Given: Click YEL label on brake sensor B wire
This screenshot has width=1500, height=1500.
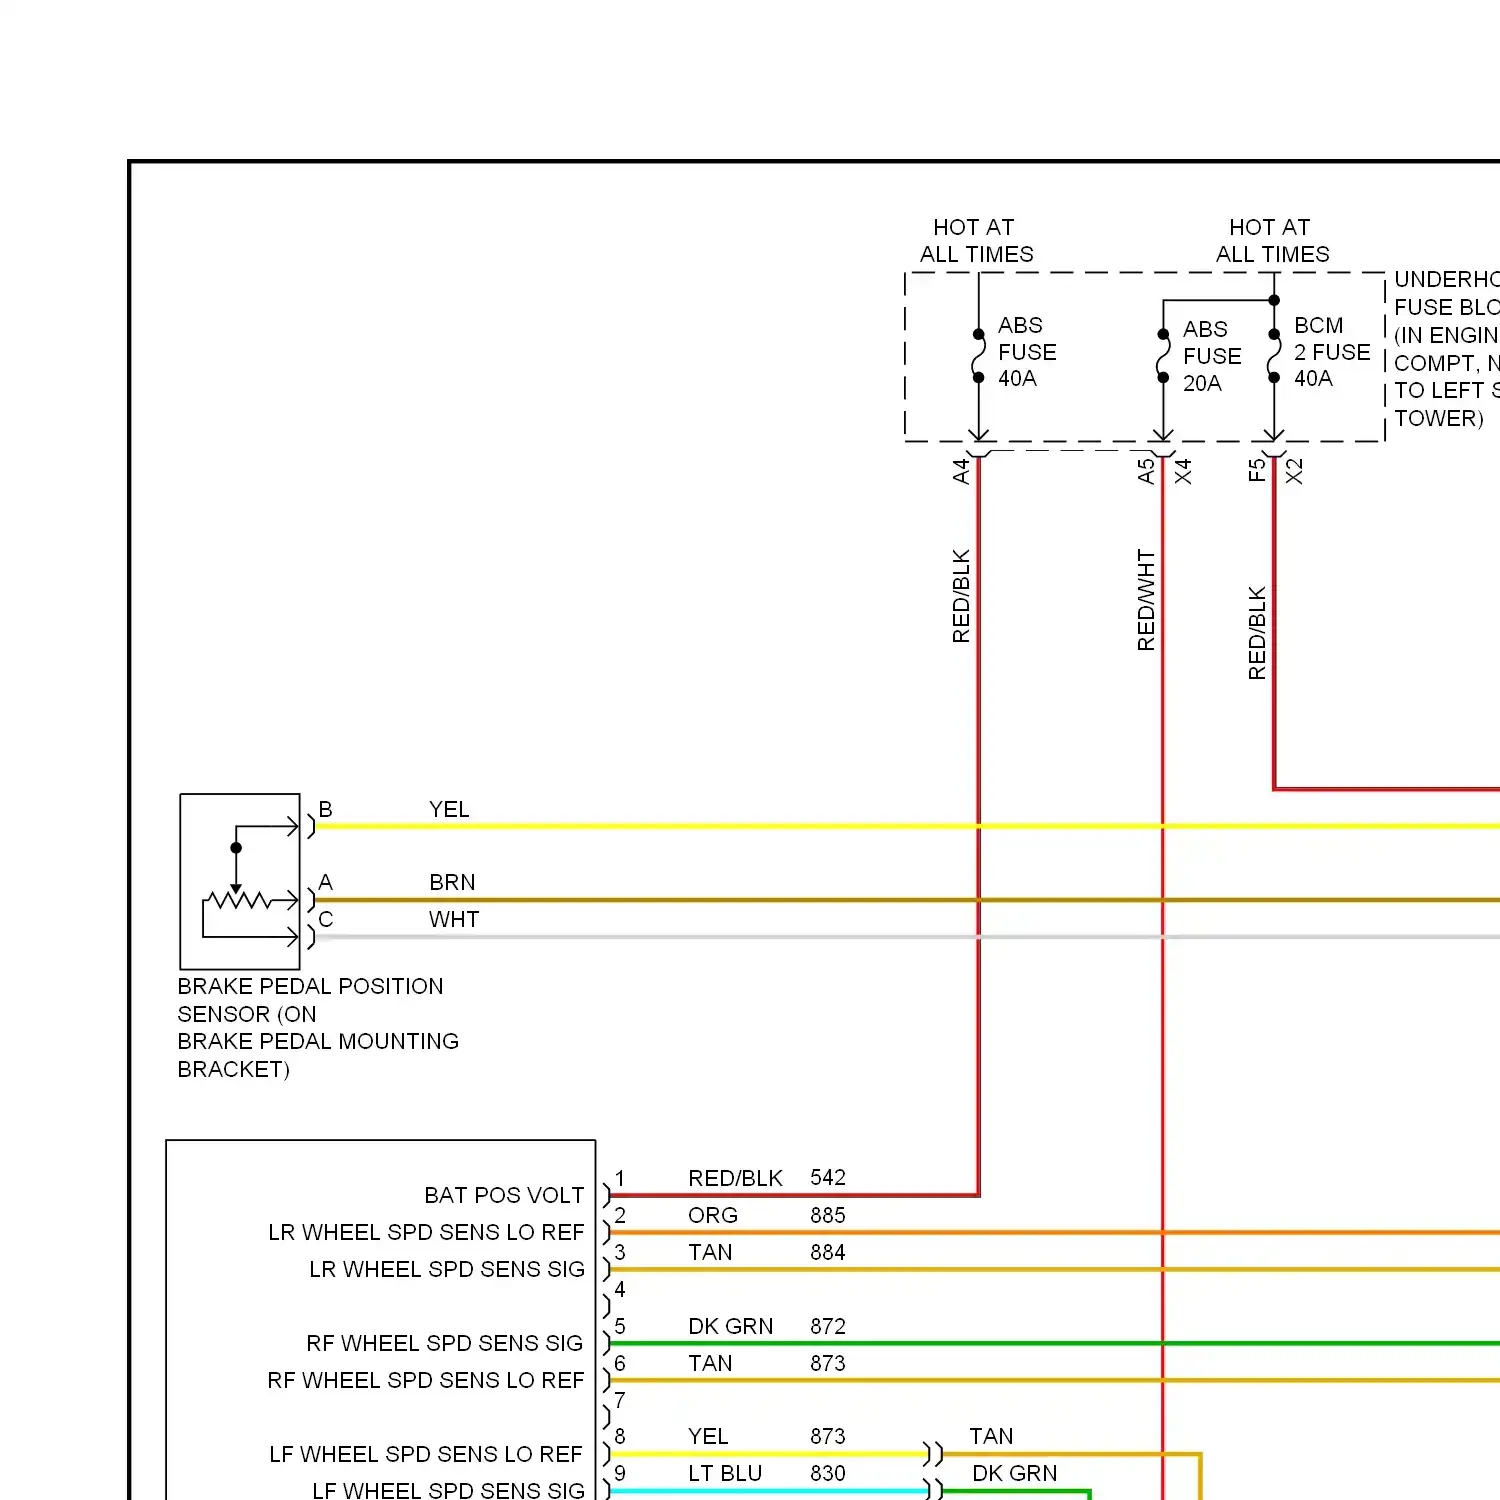Looking at the screenshot, I should point(449,809).
